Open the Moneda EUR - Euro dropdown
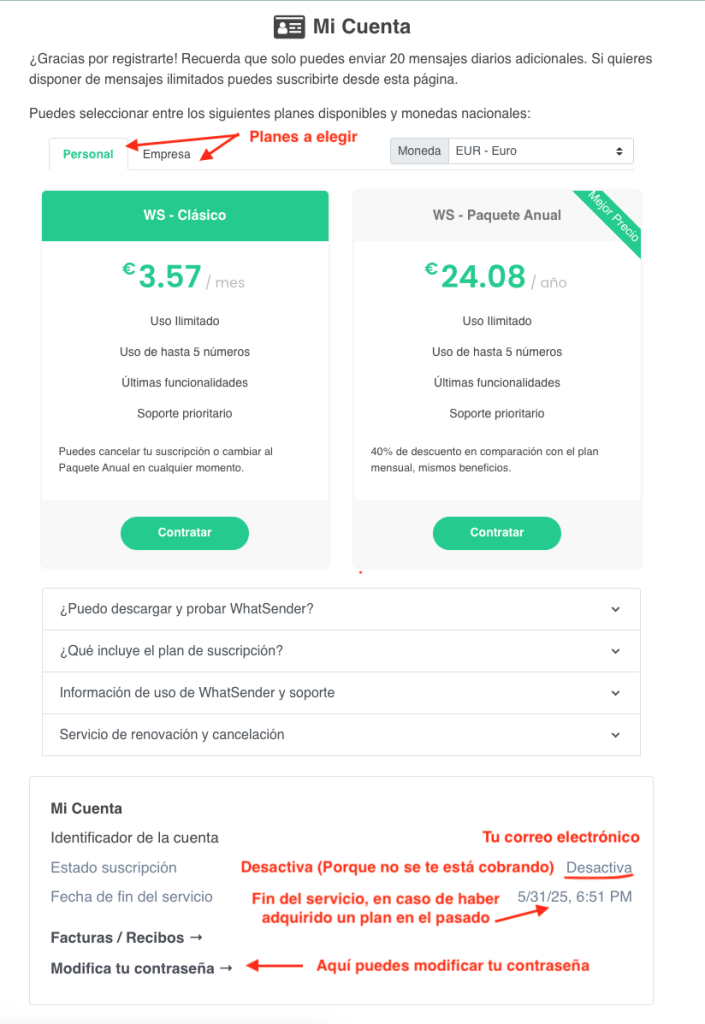Viewport: 705px width, 1024px height. 540,151
